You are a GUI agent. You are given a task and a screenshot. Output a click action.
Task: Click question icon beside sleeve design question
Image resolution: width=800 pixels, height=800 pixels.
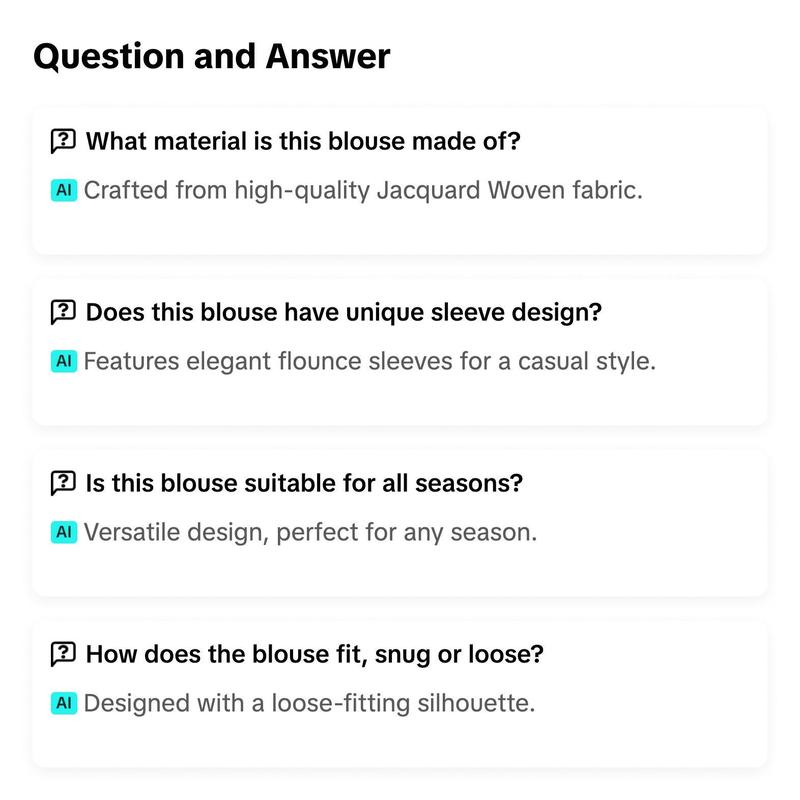pyautogui.click(x=63, y=312)
